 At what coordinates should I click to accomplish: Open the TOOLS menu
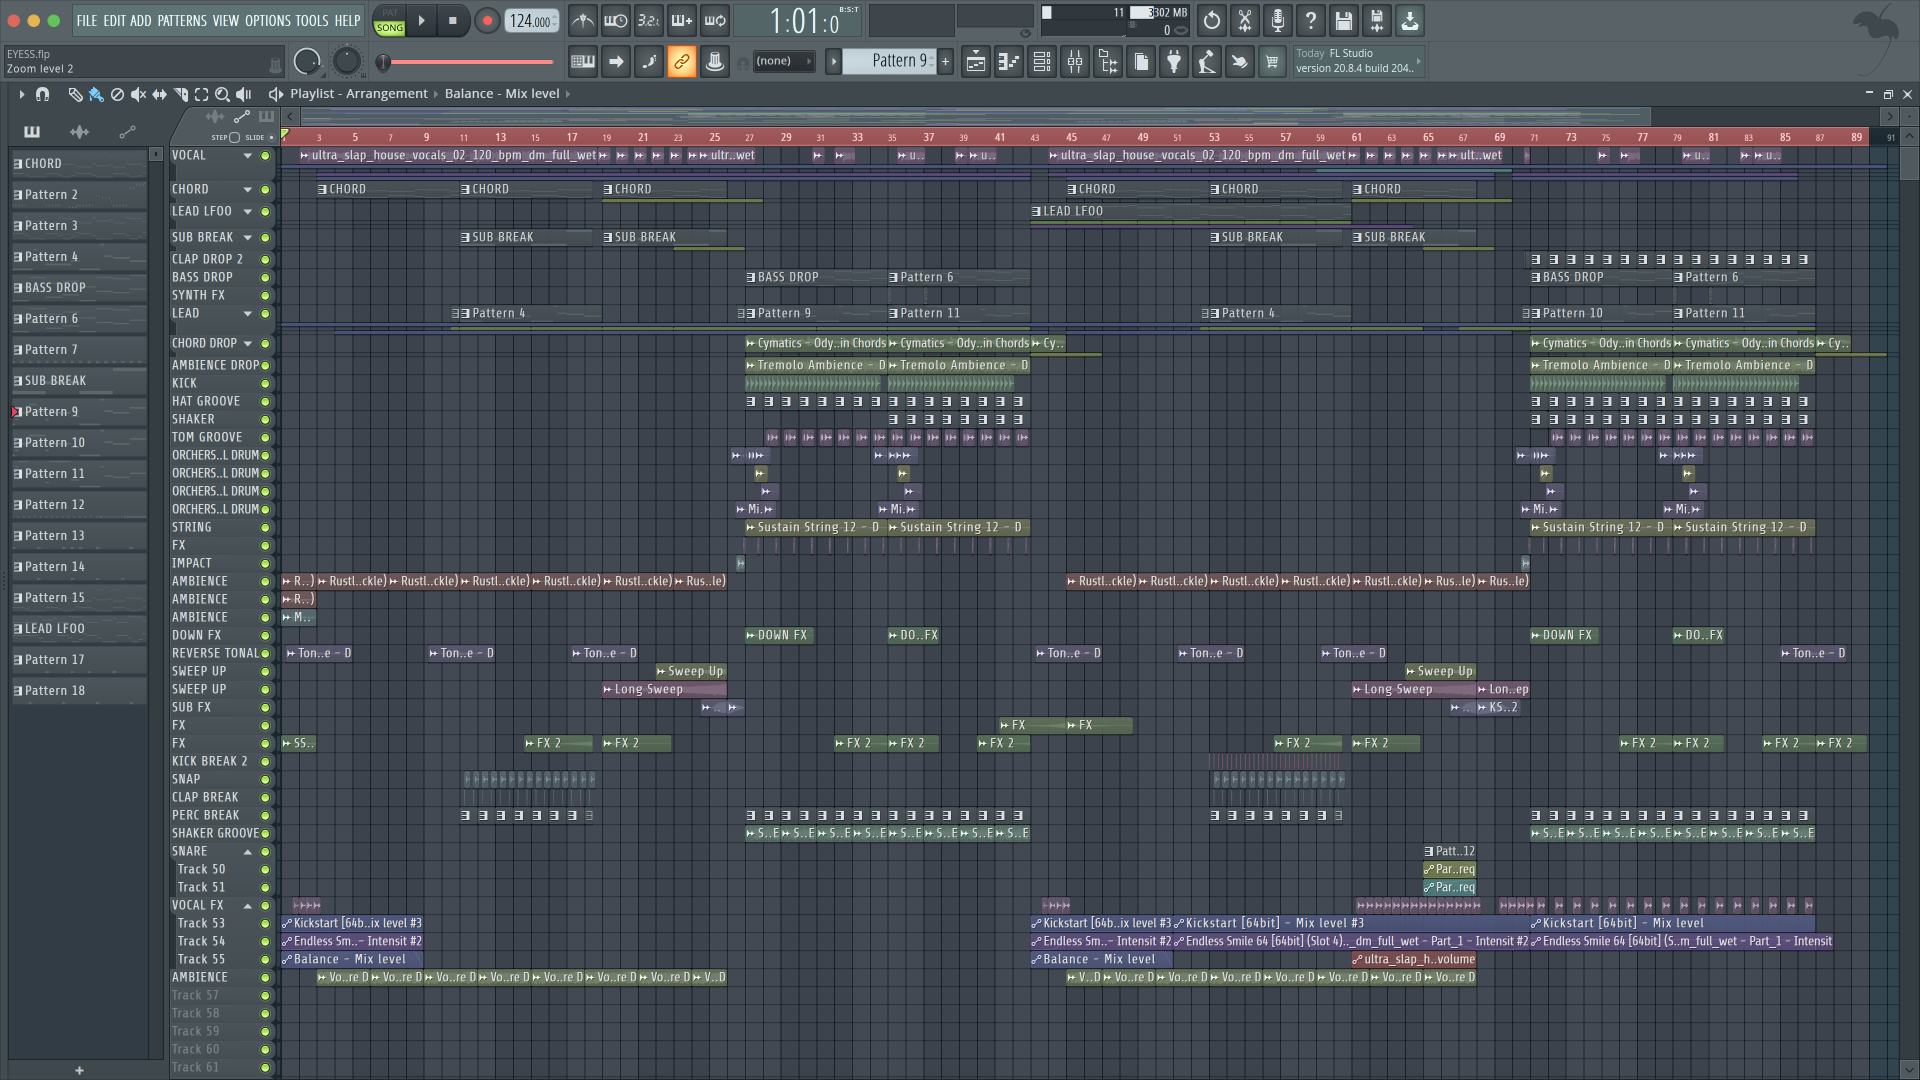pyautogui.click(x=312, y=21)
